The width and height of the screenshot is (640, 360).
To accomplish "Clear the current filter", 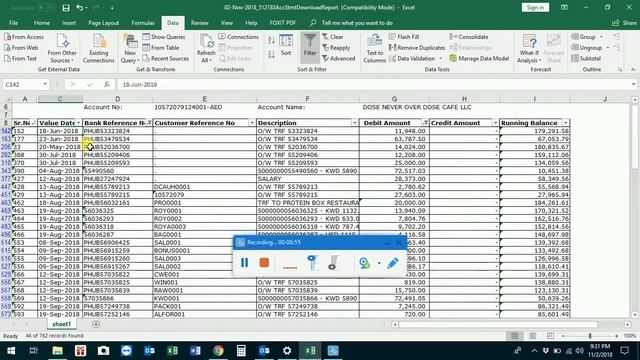I will coord(333,37).
